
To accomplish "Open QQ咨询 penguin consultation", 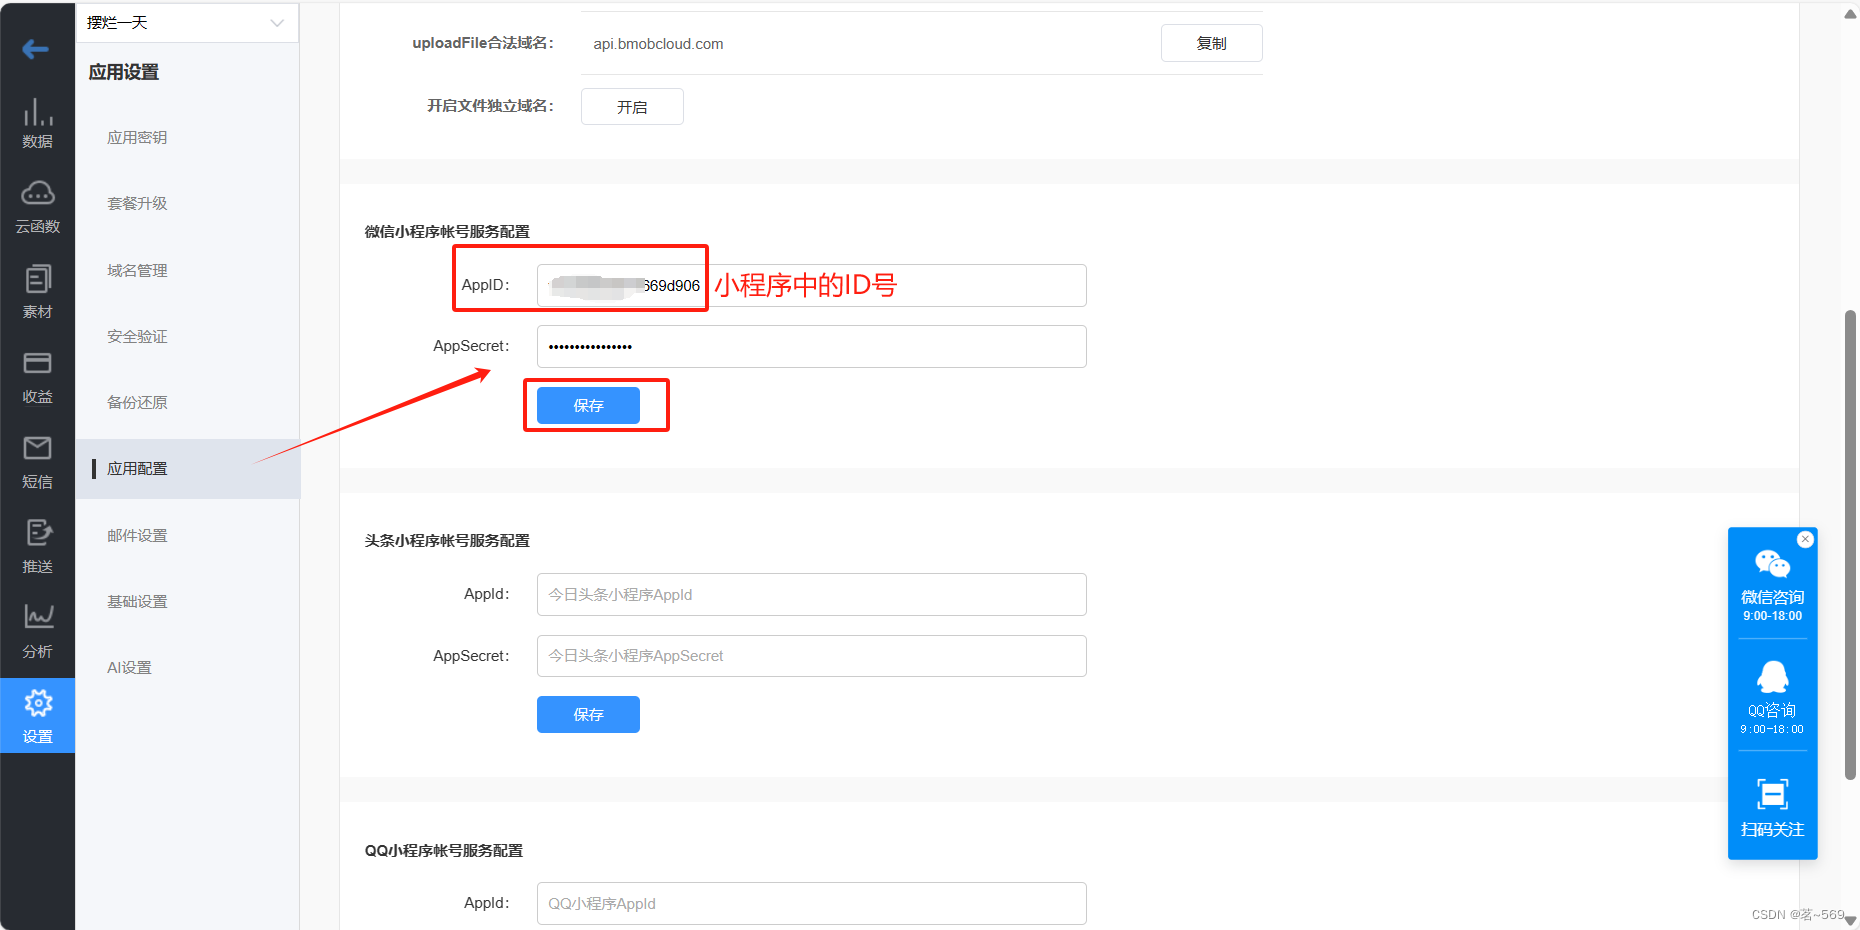I will (1772, 697).
